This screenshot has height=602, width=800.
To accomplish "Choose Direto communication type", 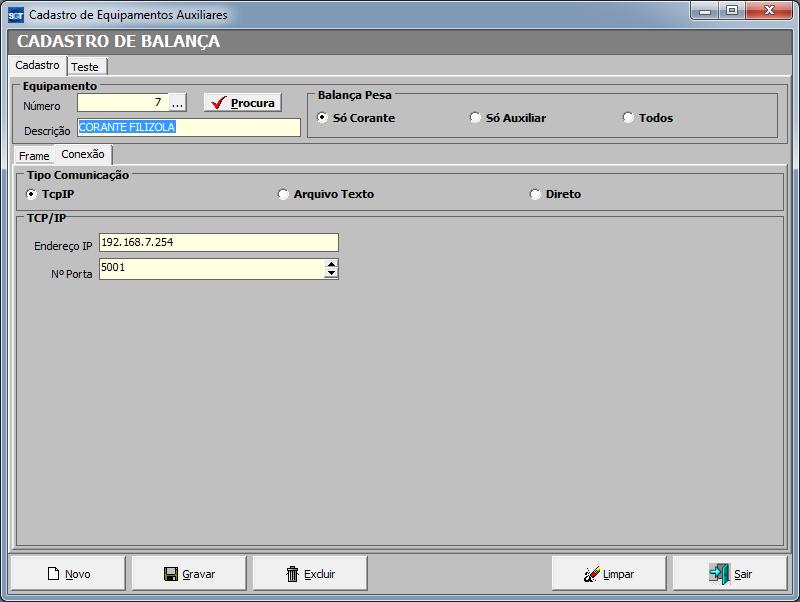I will (536, 194).
